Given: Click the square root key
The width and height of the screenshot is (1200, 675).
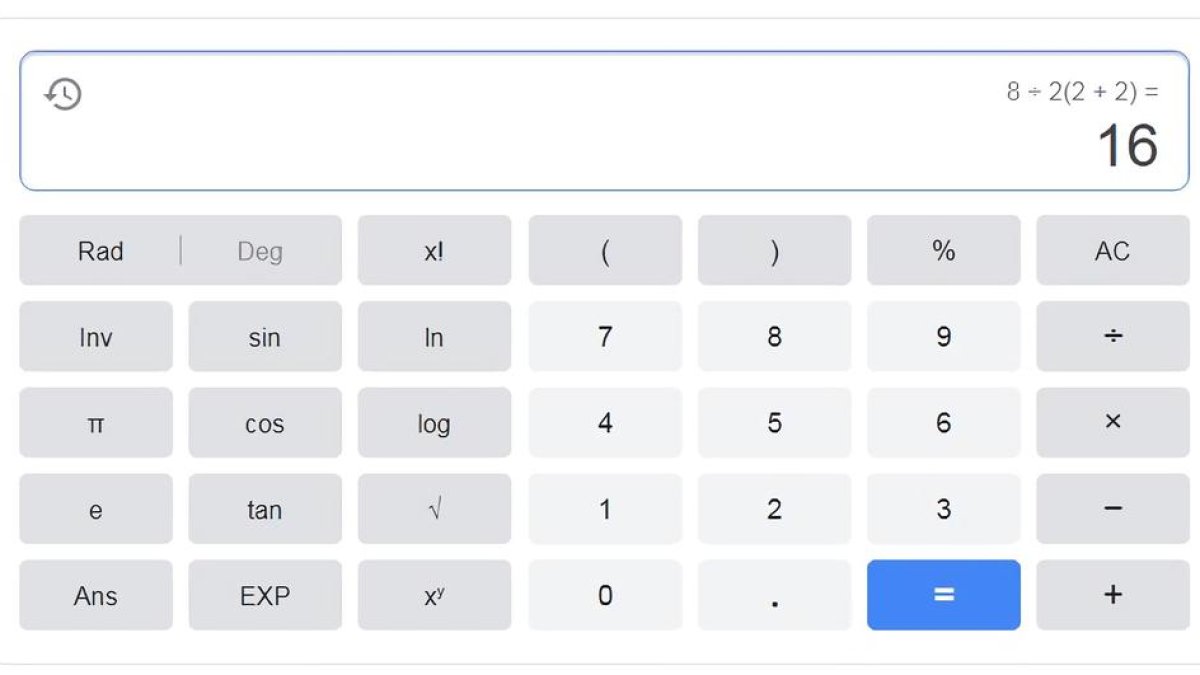Looking at the screenshot, I should [x=434, y=509].
